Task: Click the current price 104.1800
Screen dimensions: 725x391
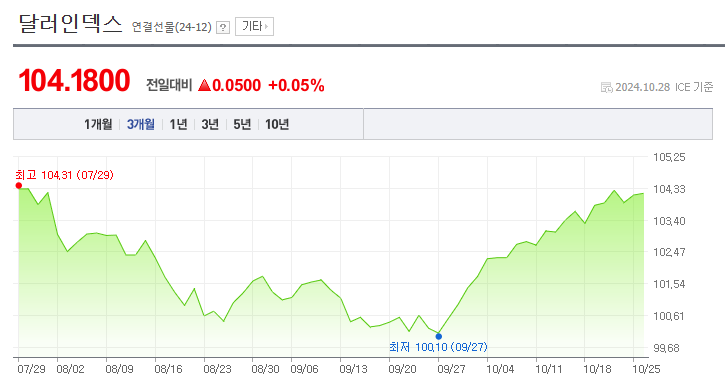Action: pos(74,81)
